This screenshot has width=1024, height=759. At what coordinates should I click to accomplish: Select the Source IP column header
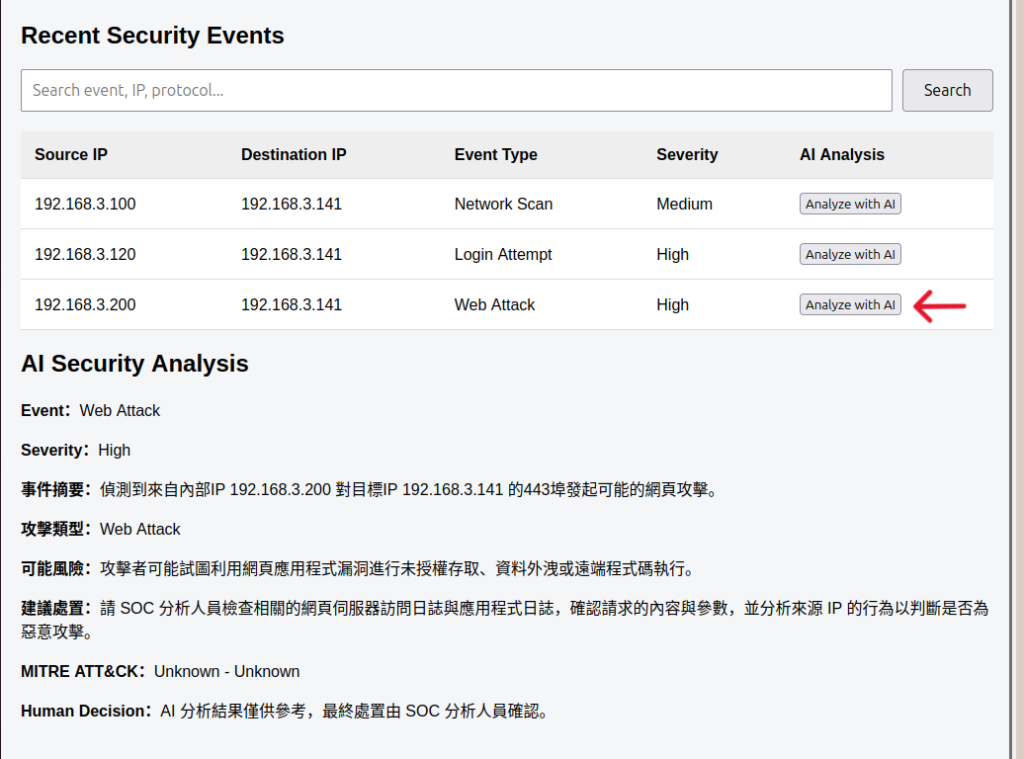[71, 155]
